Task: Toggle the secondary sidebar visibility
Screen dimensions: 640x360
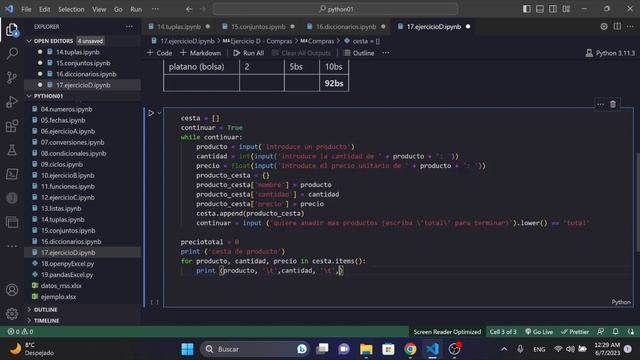Action: pos(553,9)
